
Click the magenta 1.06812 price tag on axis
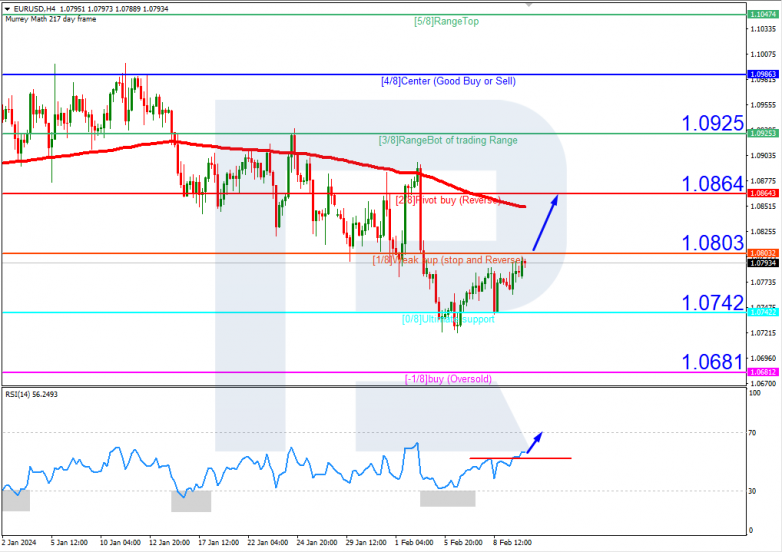coord(763,372)
